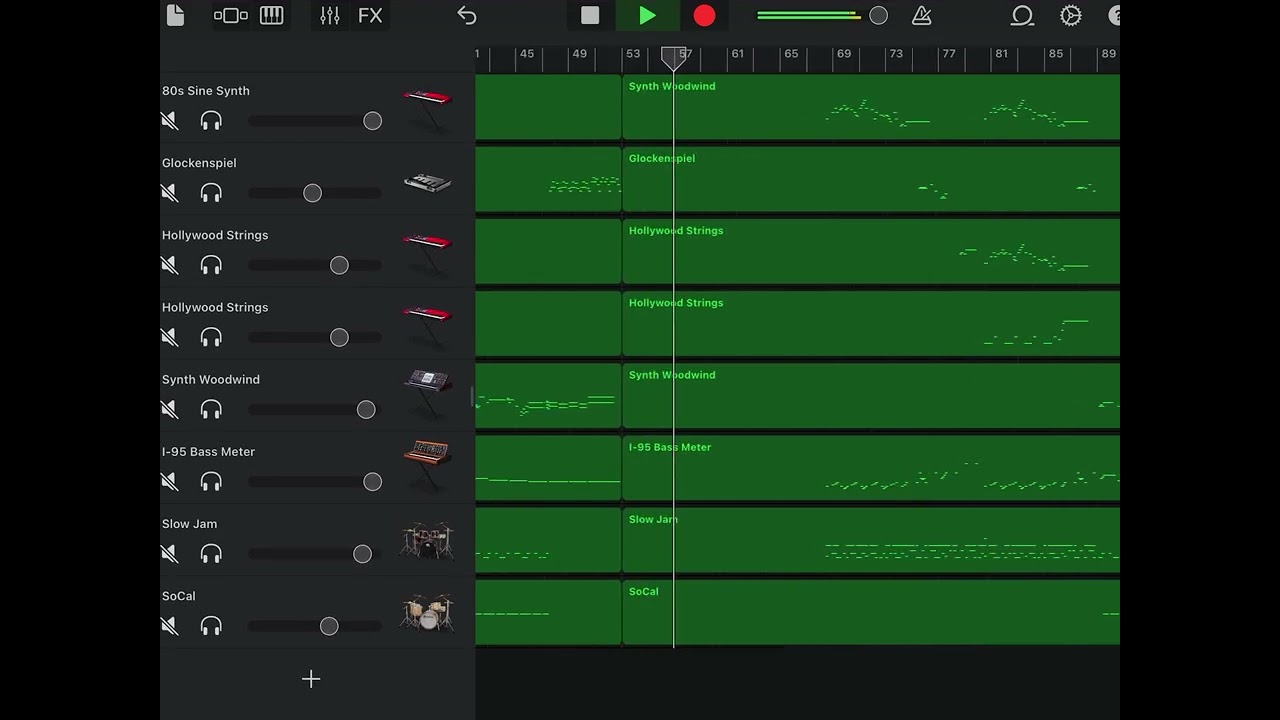Solo the second Hollywood Strings track
Viewport: 1280px width, 720px height.
(211, 337)
